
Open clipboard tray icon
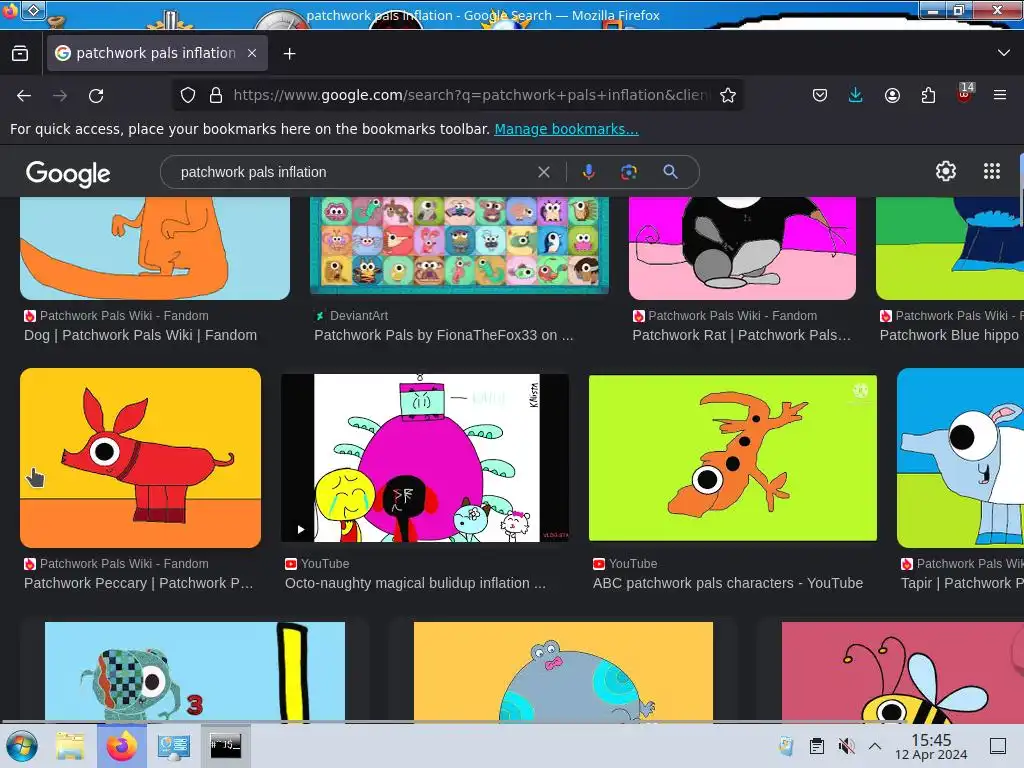pos(816,746)
